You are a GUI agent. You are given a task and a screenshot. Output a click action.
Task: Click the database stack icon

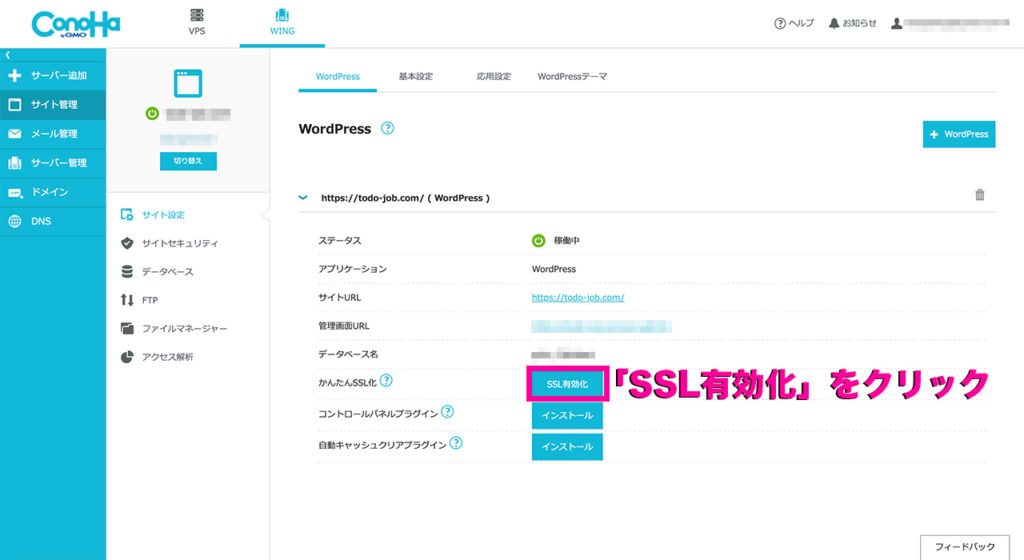[127, 272]
